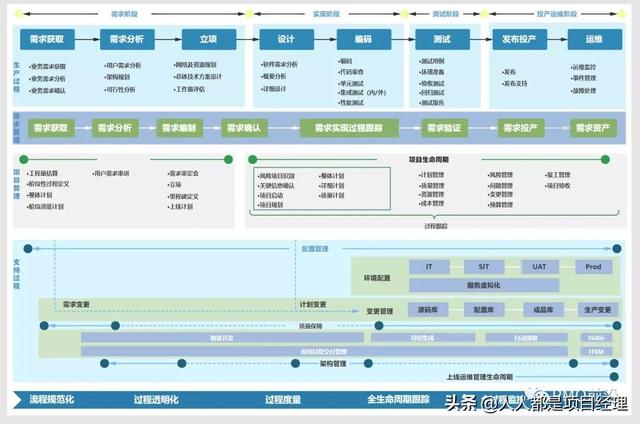This screenshot has width=640, height=424.
Task: Click the 用户需求串讲 bullet item
Action: pos(111,173)
